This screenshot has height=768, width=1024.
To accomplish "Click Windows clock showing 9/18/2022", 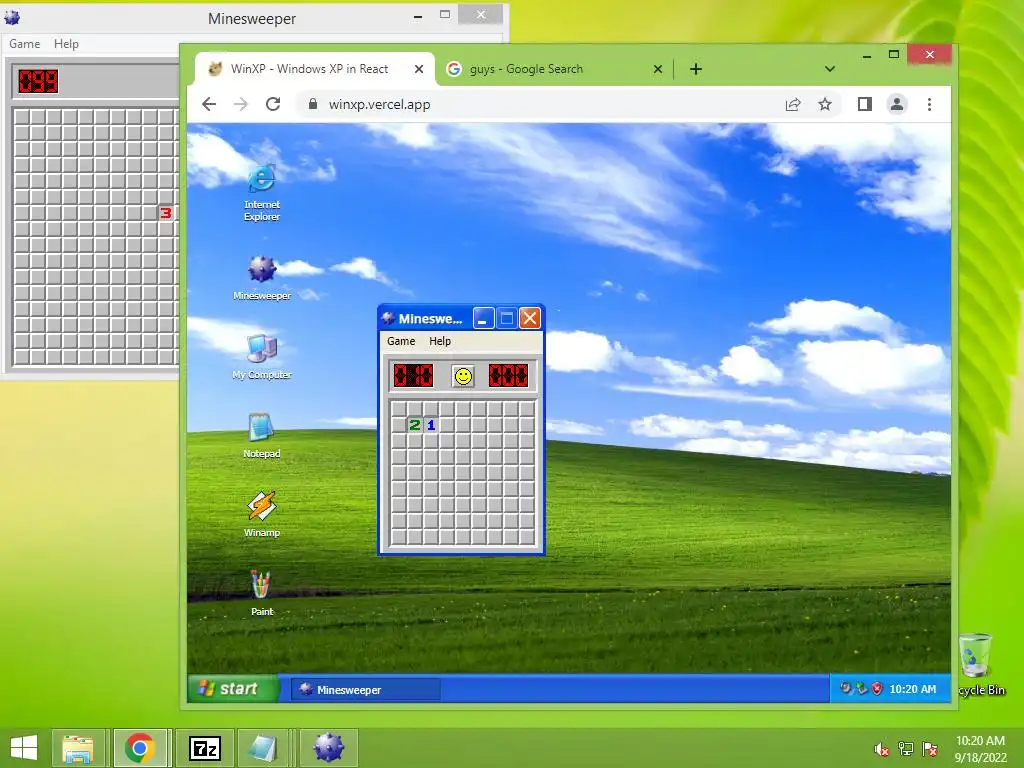I will coord(980,749).
